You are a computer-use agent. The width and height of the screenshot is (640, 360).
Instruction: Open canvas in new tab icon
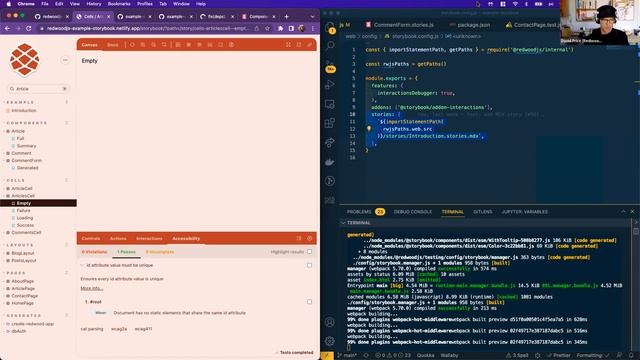[x=299, y=45]
